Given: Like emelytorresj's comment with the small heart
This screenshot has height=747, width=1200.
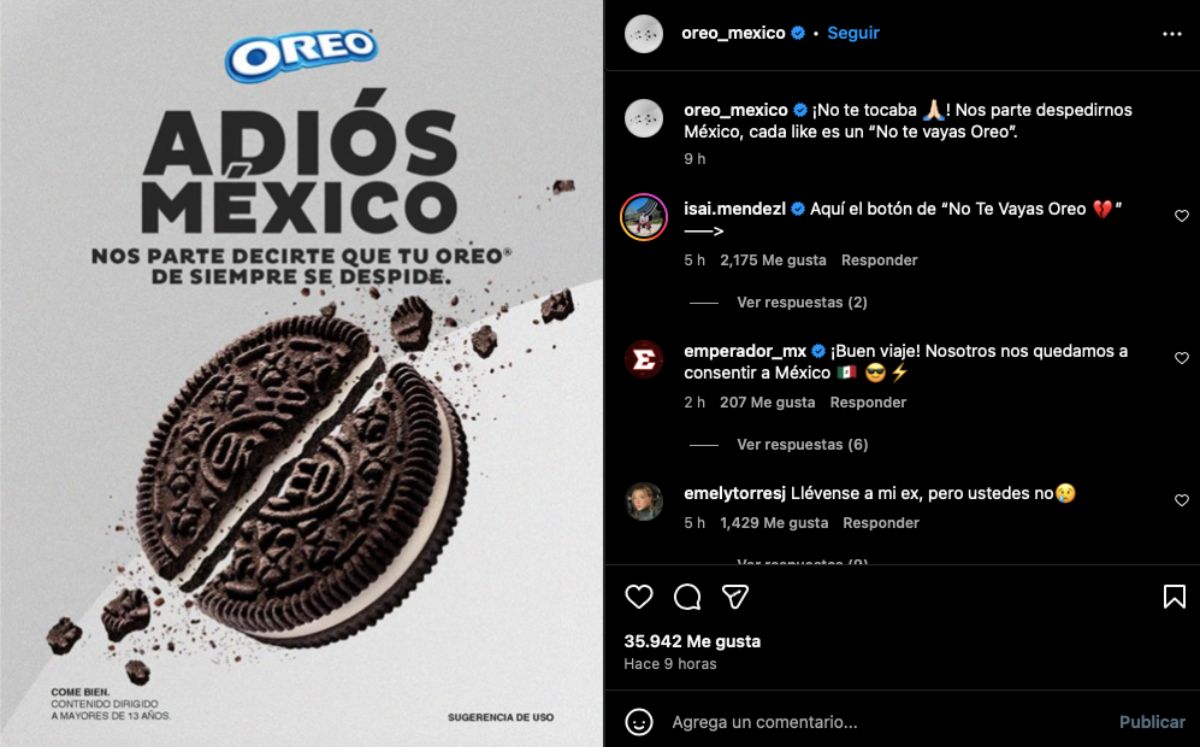Looking at the screenshot, I should coord(1182,500).
